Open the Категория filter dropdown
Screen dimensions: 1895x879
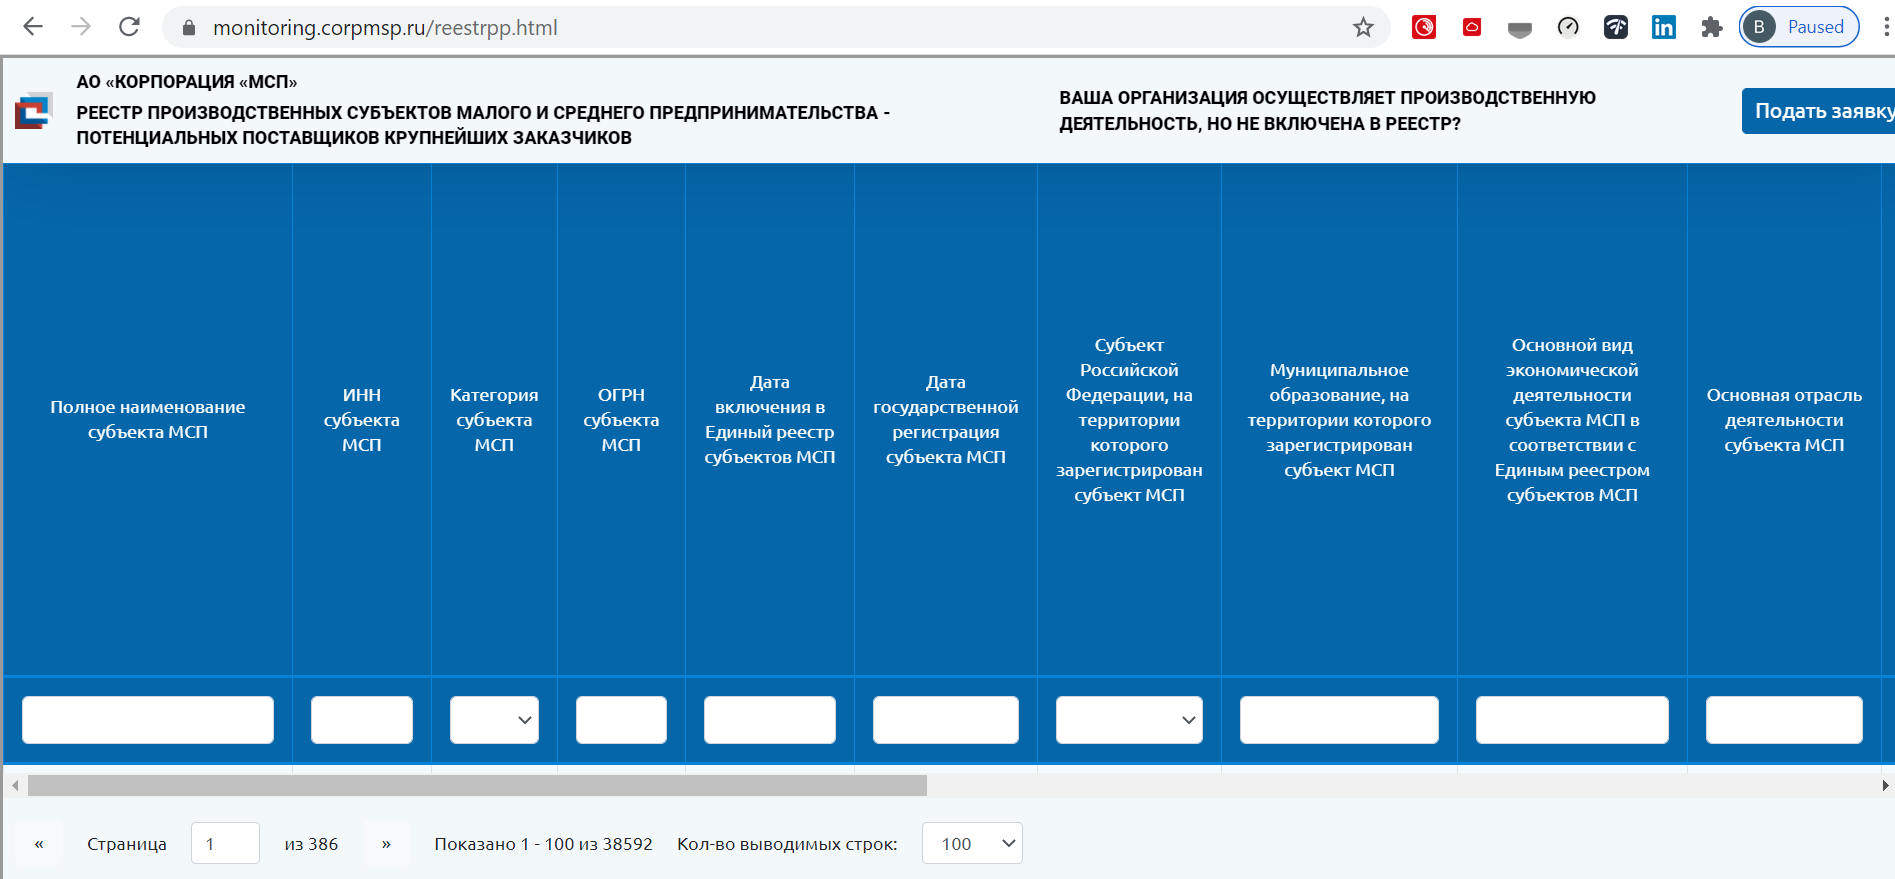pyautogui.click(x=494, y=720)
